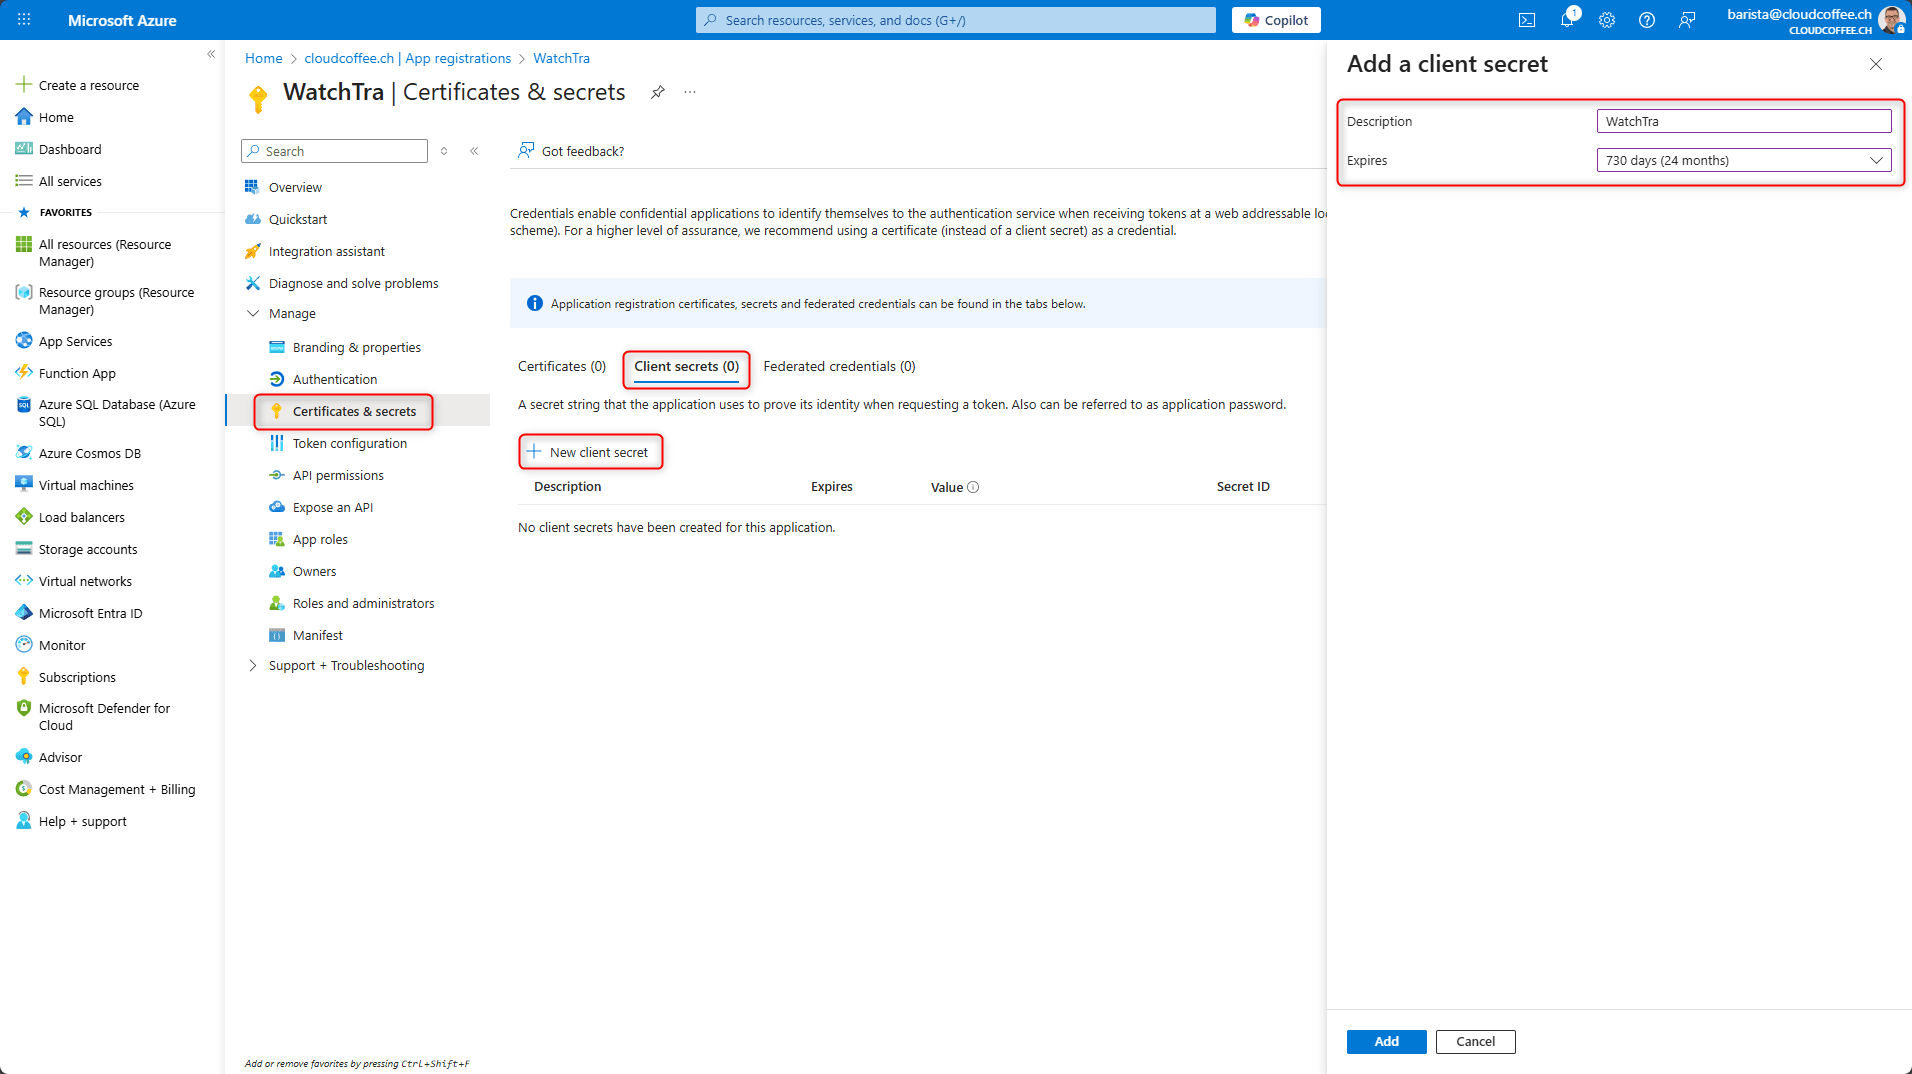The image size is (1912, 1074).
Task: Open the portal menu waffle icon
Action: [24, 20]
